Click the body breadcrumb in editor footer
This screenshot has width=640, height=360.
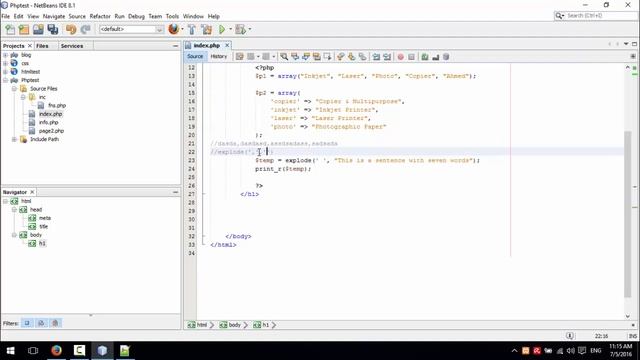(x=231, y=325)
